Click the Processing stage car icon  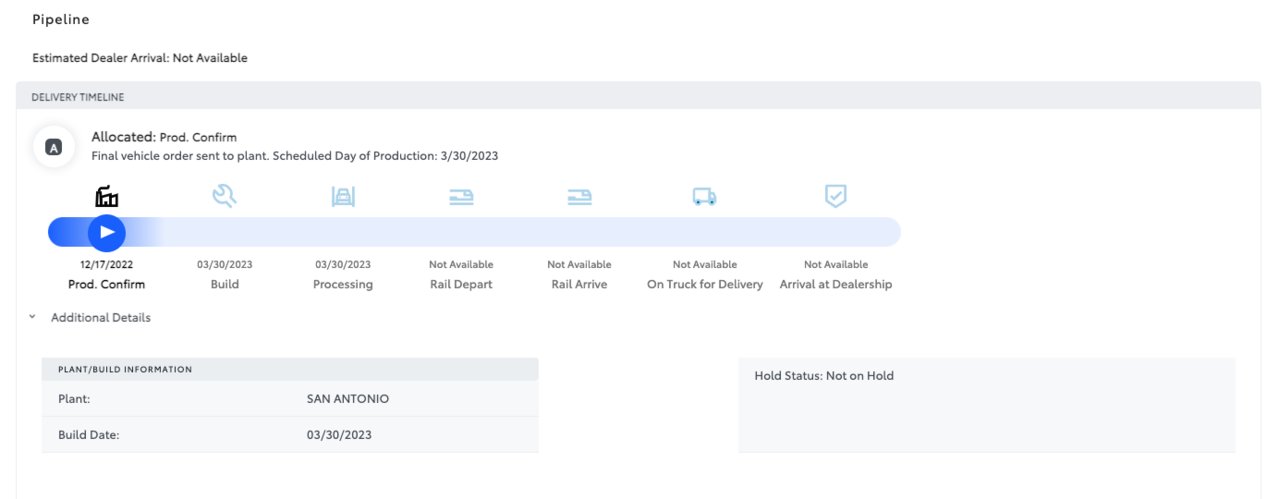[343, 197]
